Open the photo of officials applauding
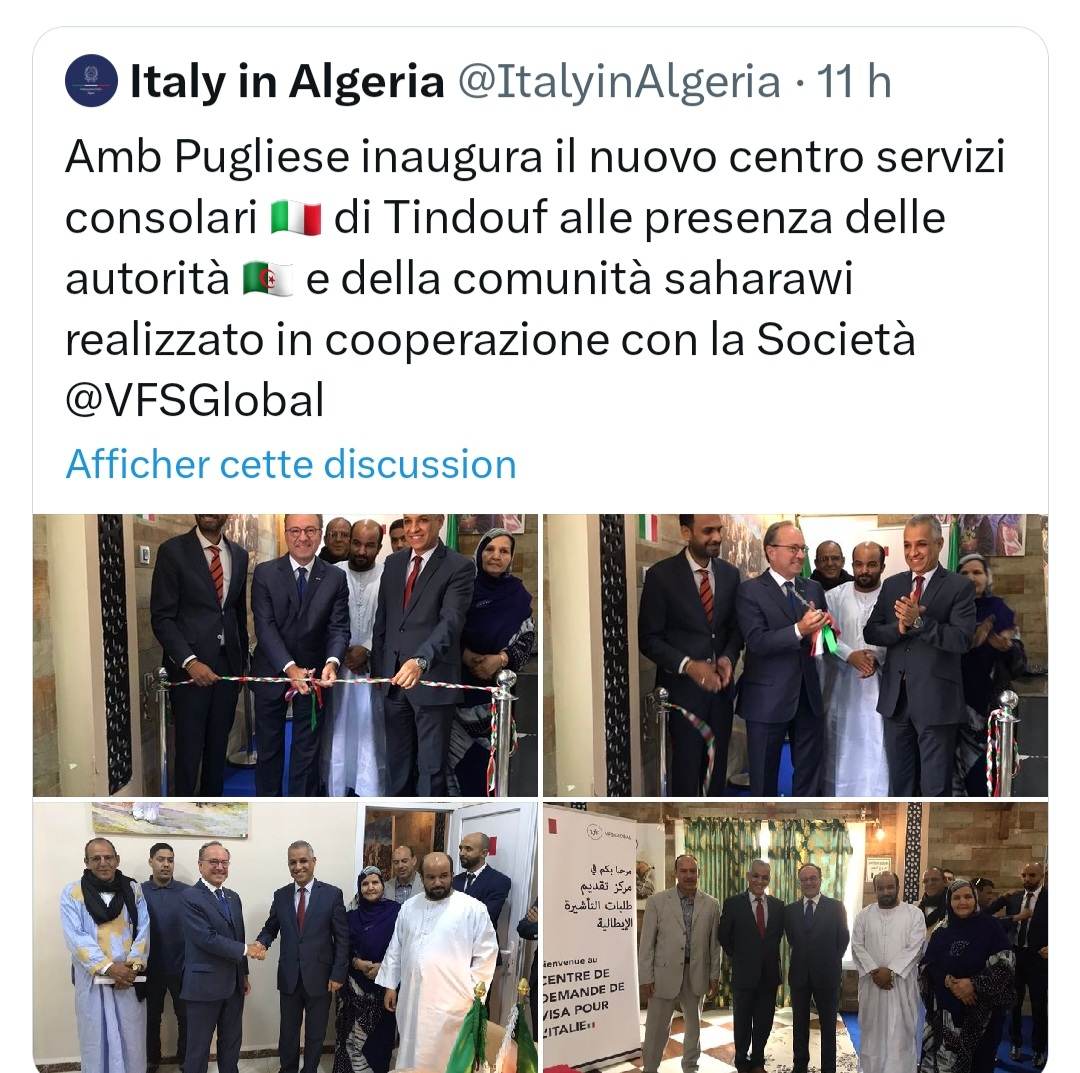 pos(796,655)
